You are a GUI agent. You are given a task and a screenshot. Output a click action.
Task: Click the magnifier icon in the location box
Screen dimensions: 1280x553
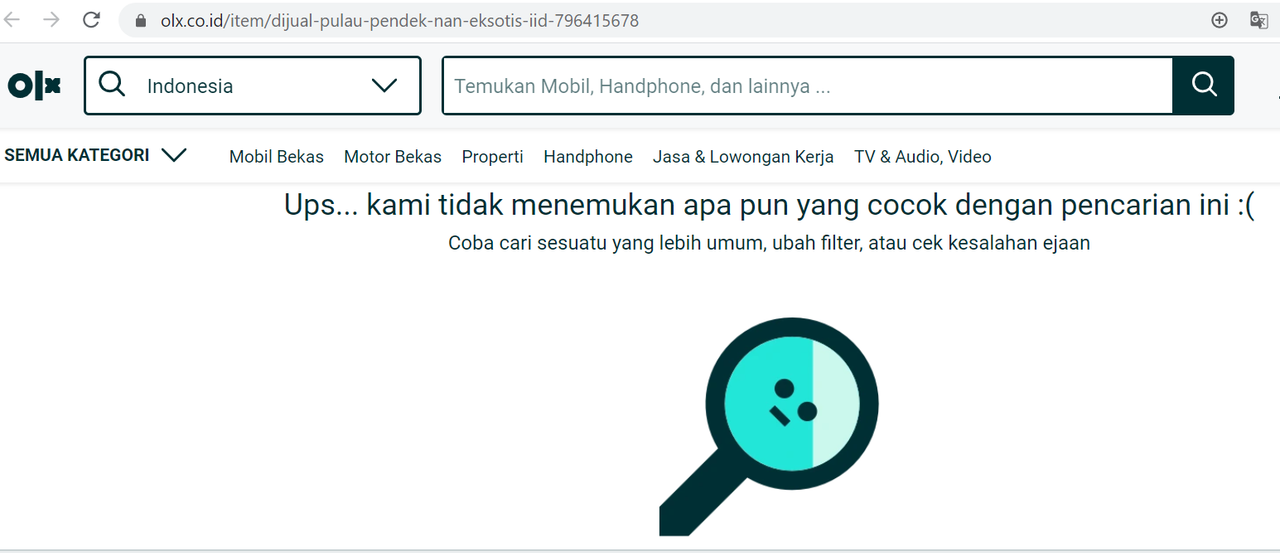[x=112, y=85]
